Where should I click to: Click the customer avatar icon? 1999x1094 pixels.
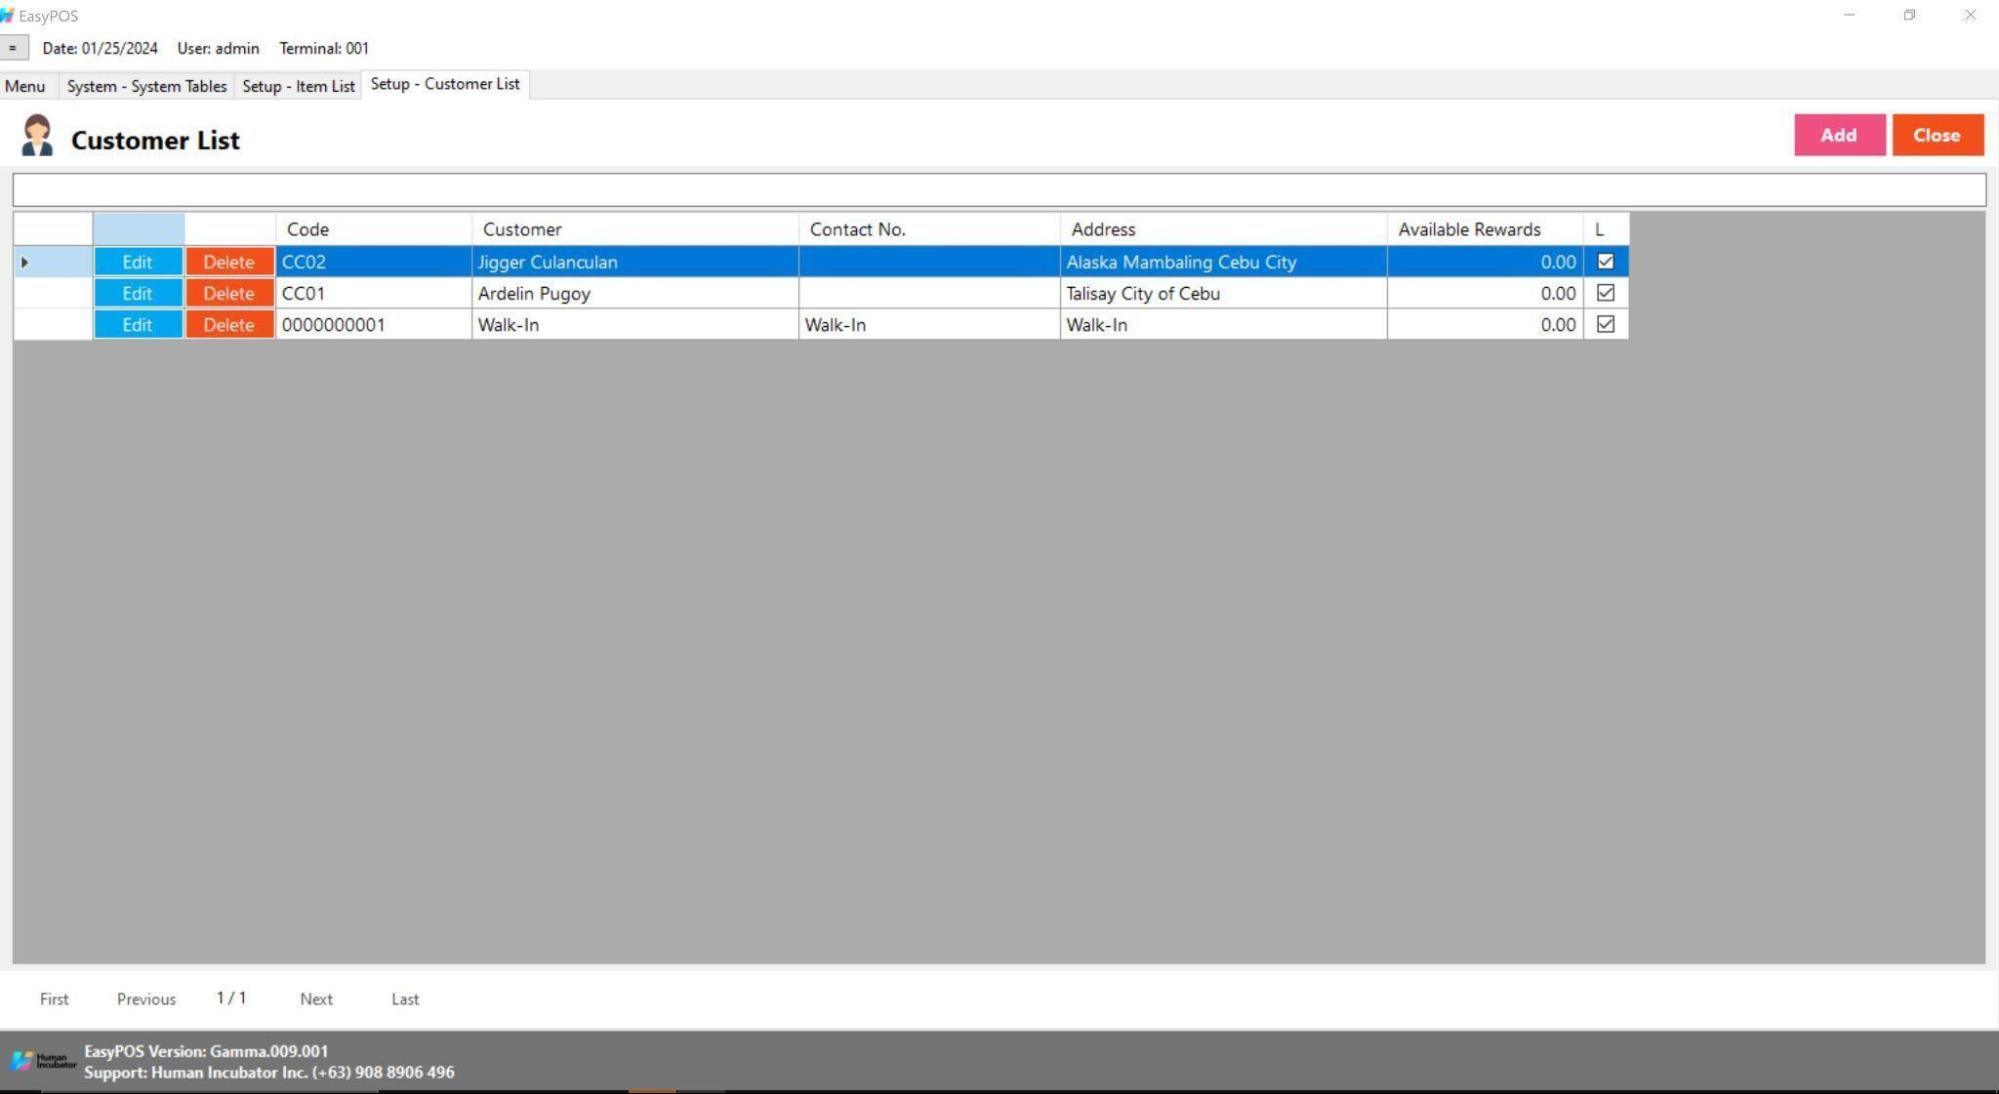(37, 136)
